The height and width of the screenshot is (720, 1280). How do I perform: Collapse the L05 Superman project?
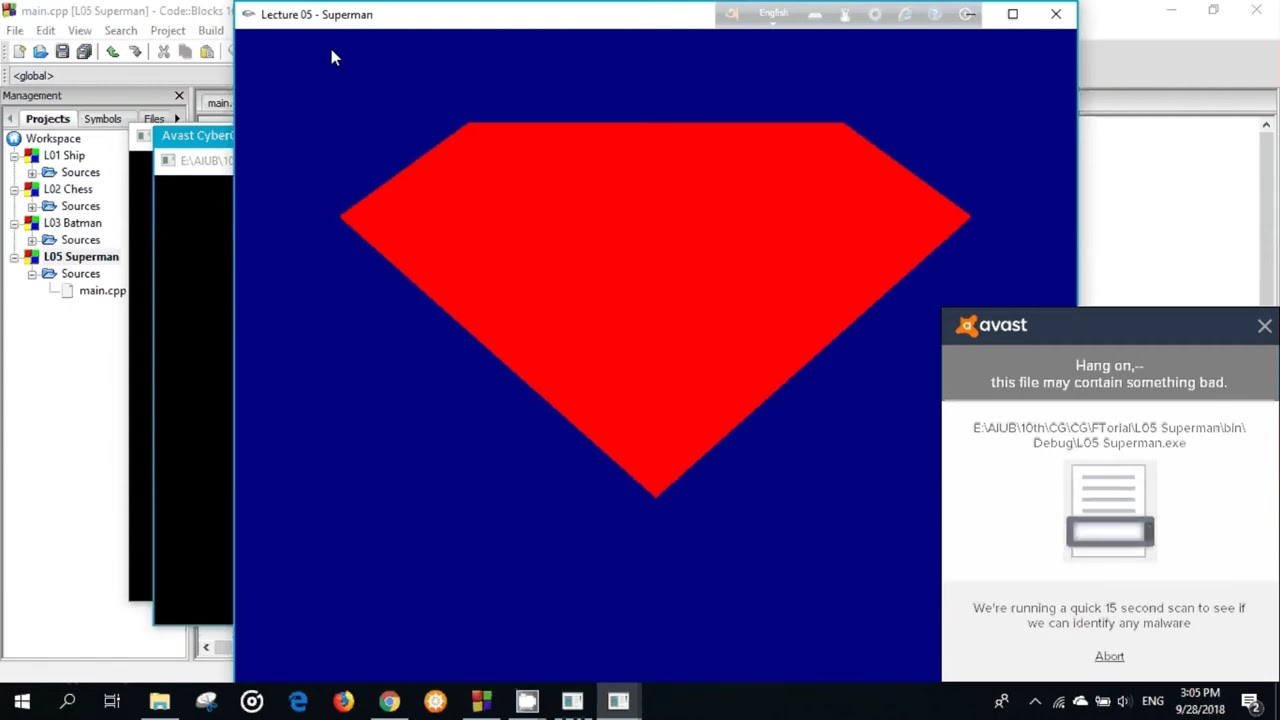click(15, 258)
